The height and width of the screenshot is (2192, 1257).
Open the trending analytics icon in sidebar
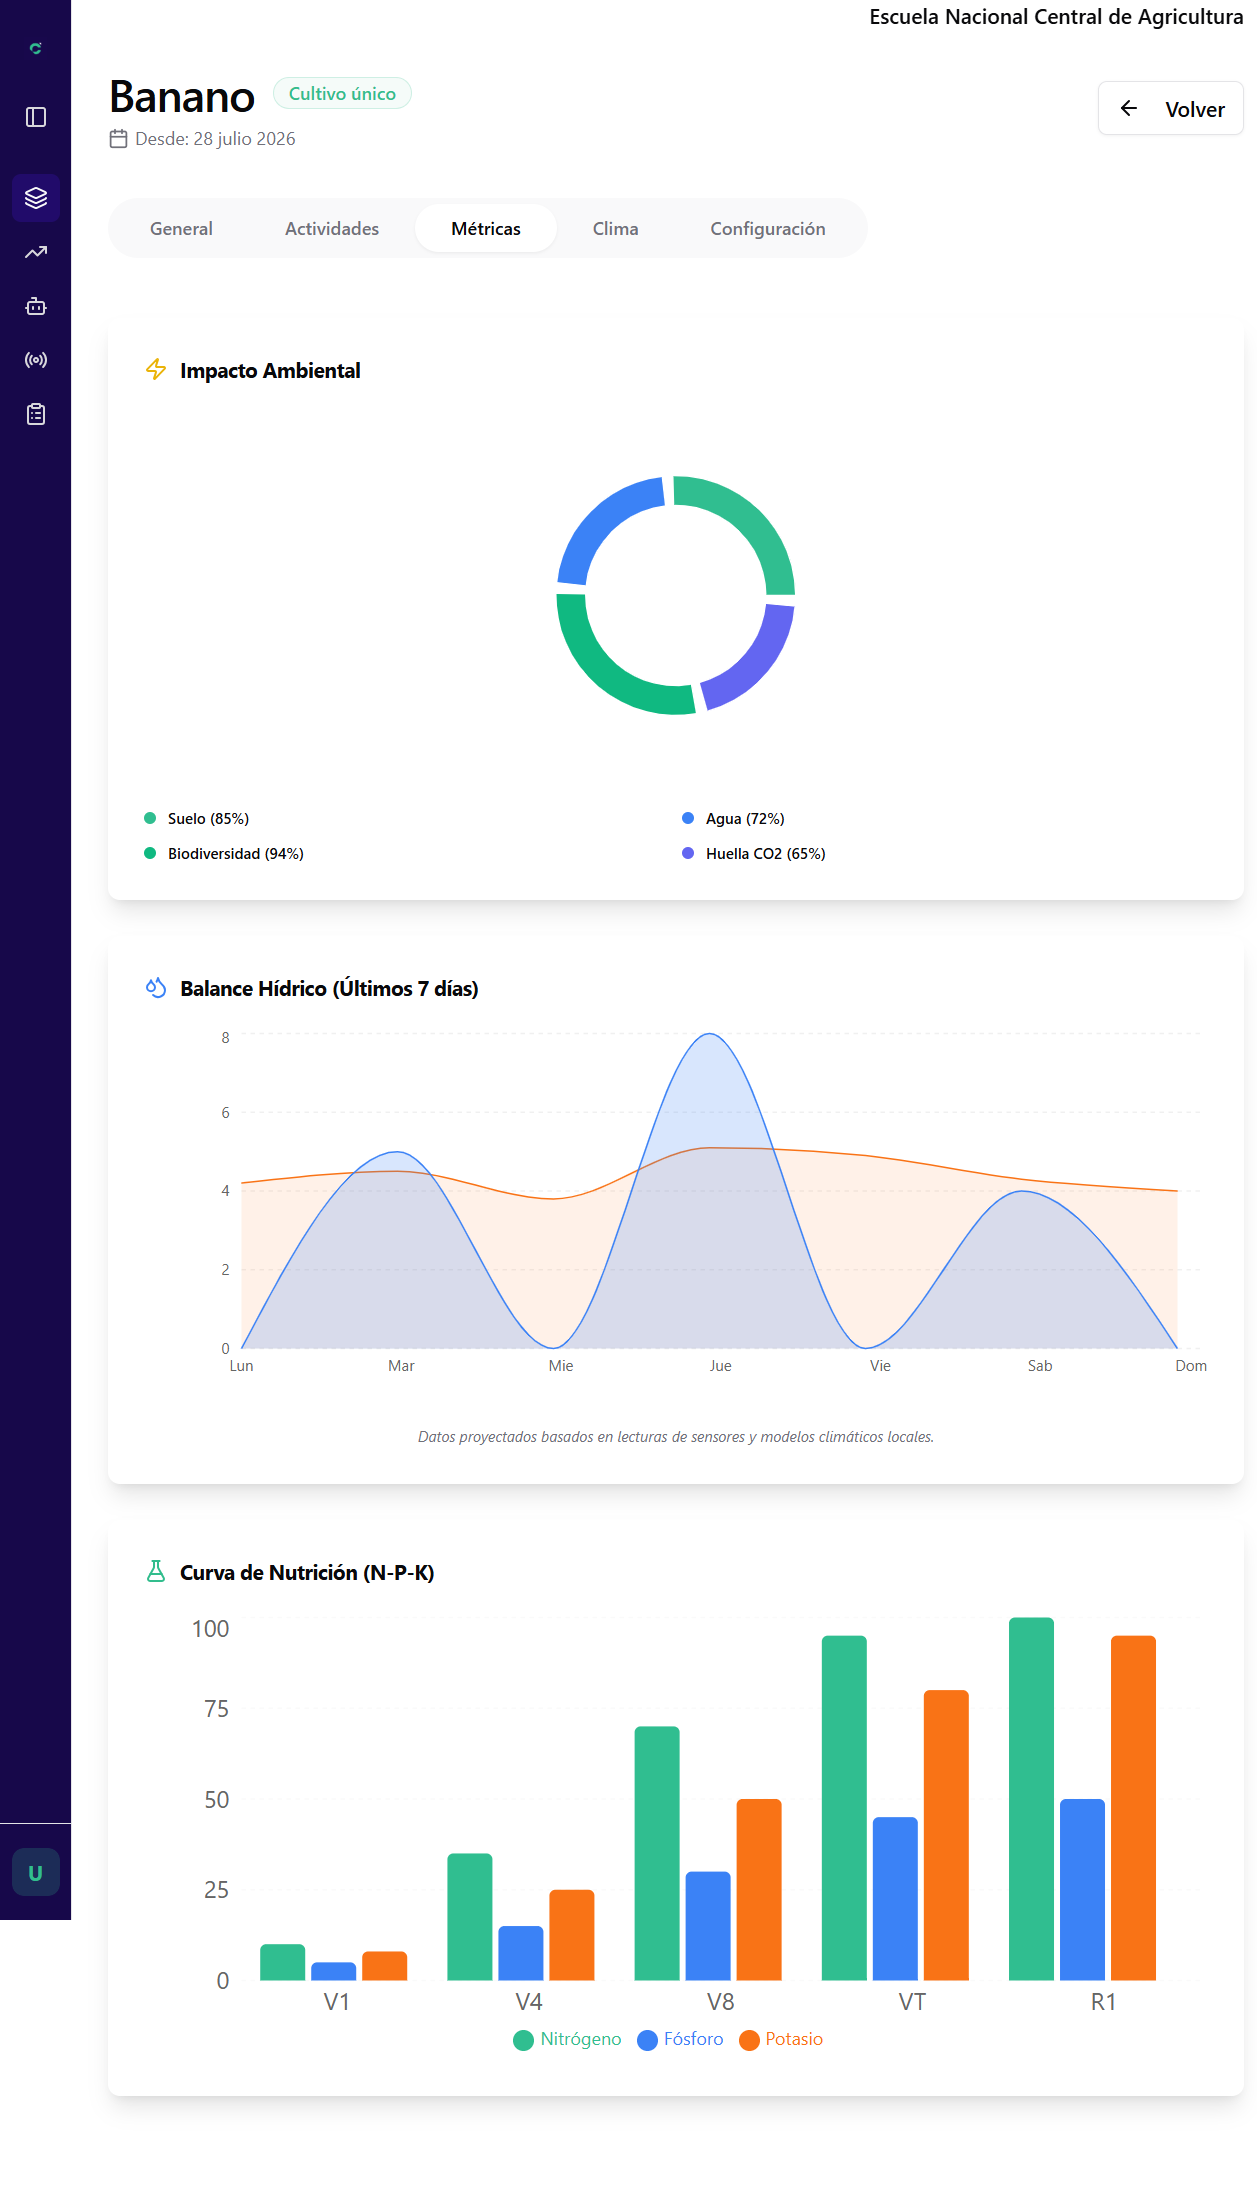(36, 252)
